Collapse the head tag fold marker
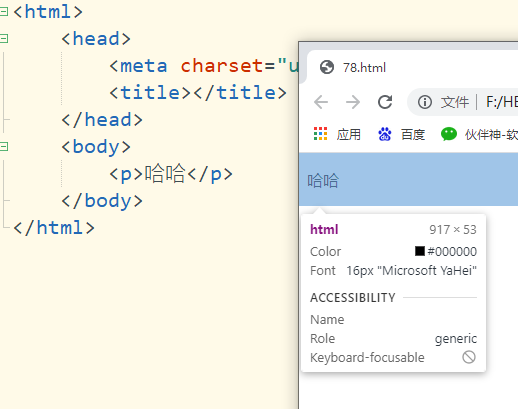Image resolution: width=518 pixels, height=409 pixels. (4, 39)
